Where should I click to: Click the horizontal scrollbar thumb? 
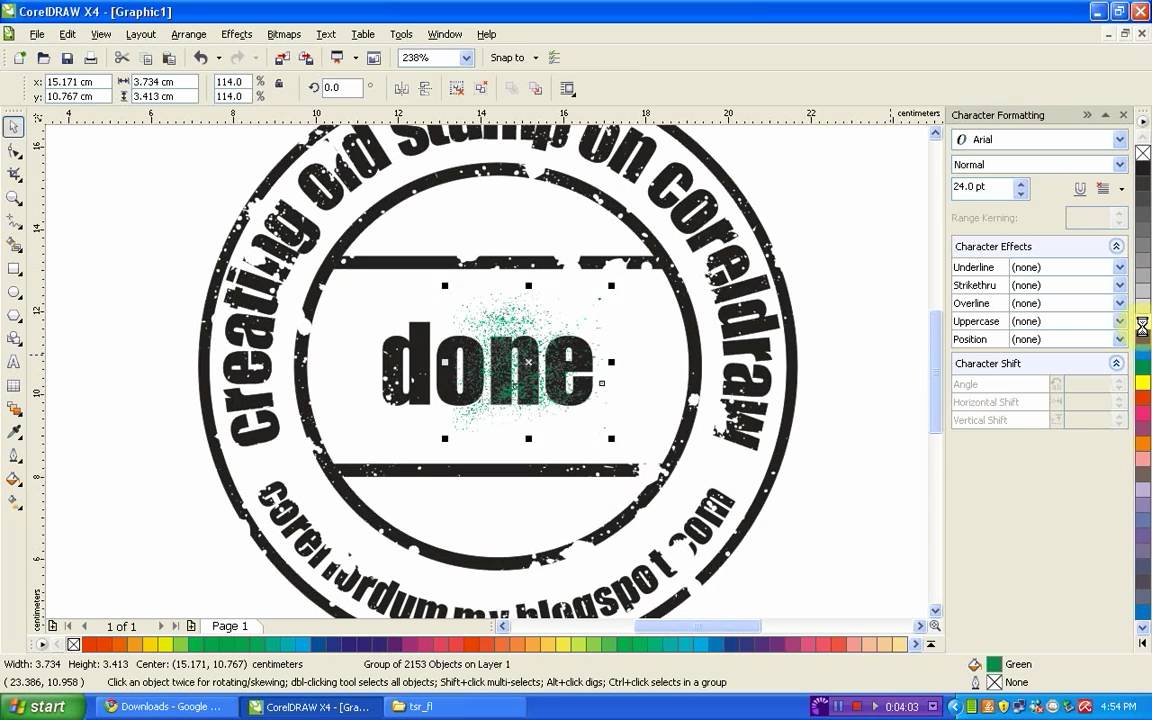coord(696,626)
